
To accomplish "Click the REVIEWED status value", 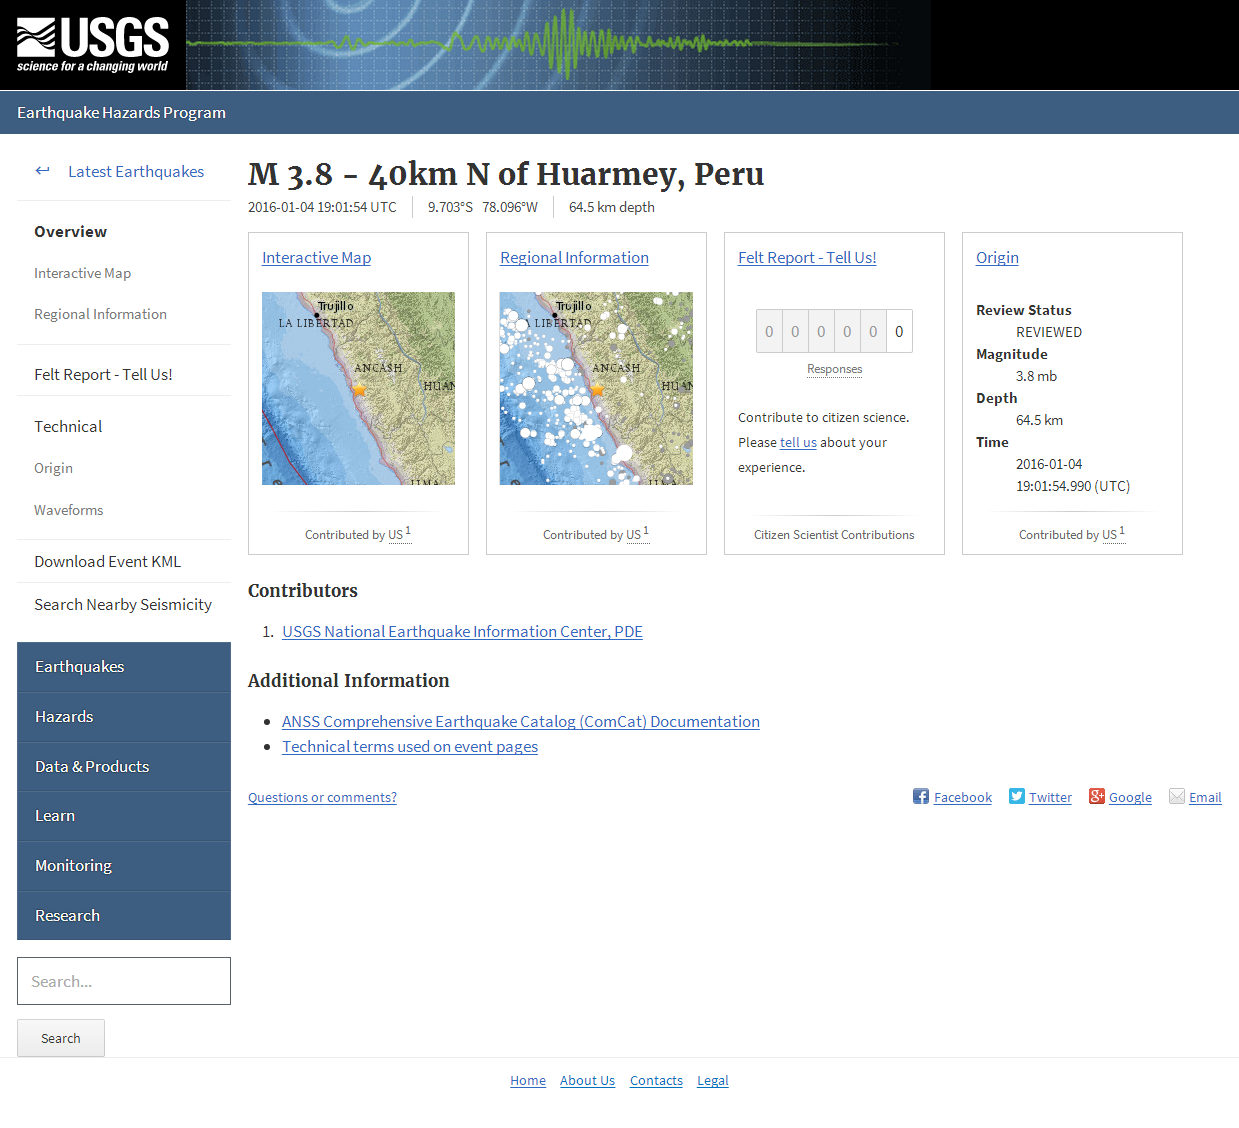I will [1049, 332].
